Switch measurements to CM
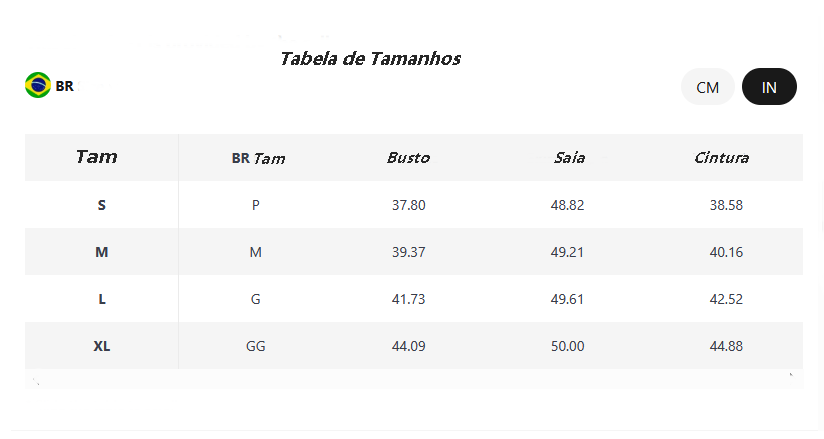The height and width of the screenshot is (439, 824). point(707,87)
